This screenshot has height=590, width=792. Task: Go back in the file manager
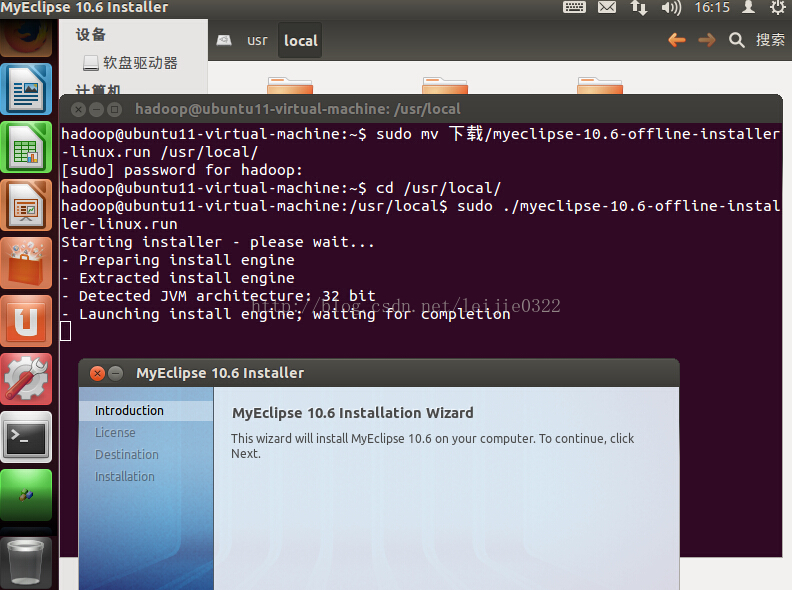coord(677,39)
